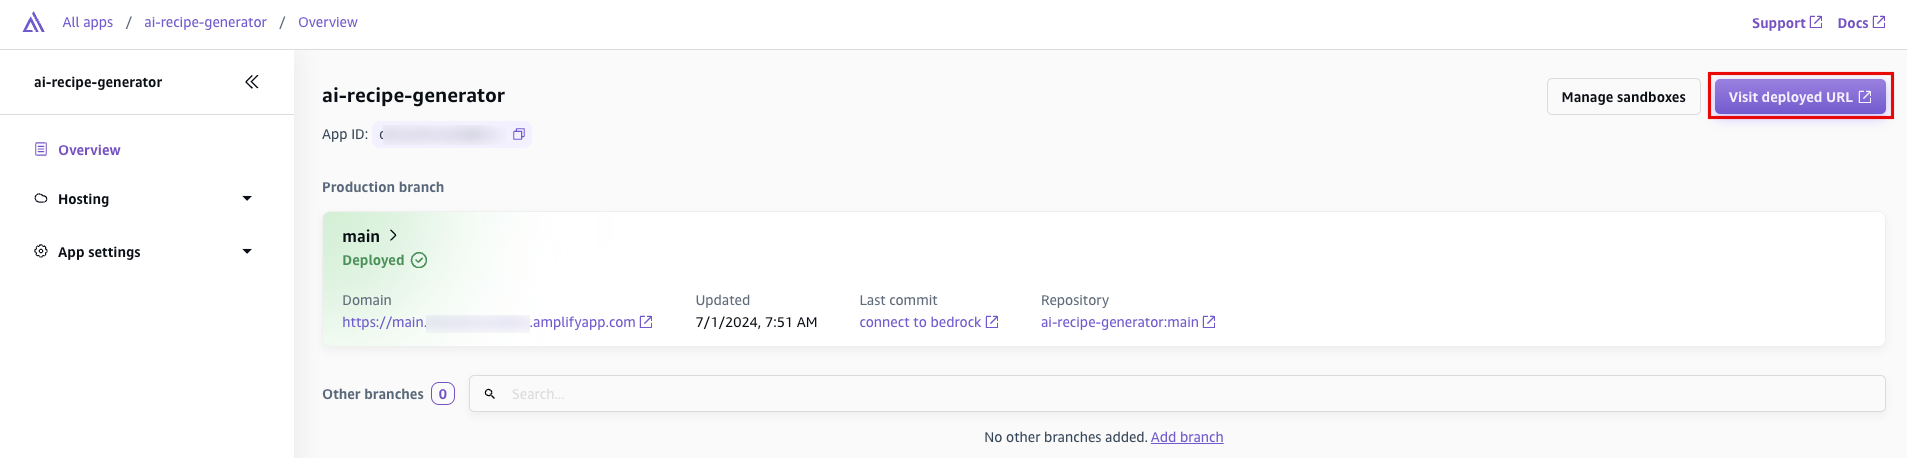Screen dimensions: 1907x458
Task: Collapse sidebar with double-chevron icon
Action: 252,82
